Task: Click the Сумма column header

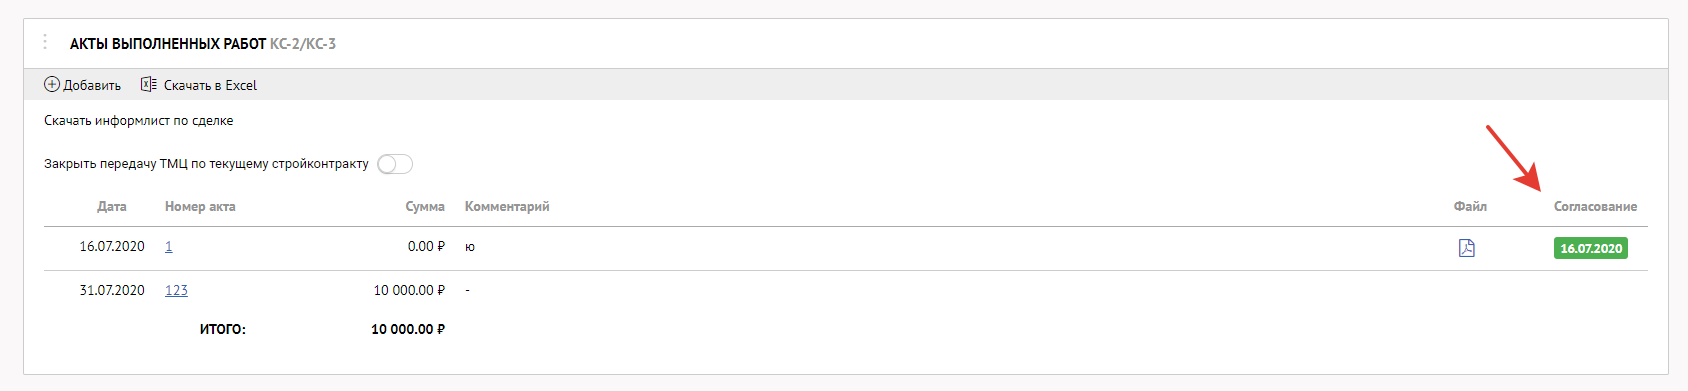Action: pos(425,206)
